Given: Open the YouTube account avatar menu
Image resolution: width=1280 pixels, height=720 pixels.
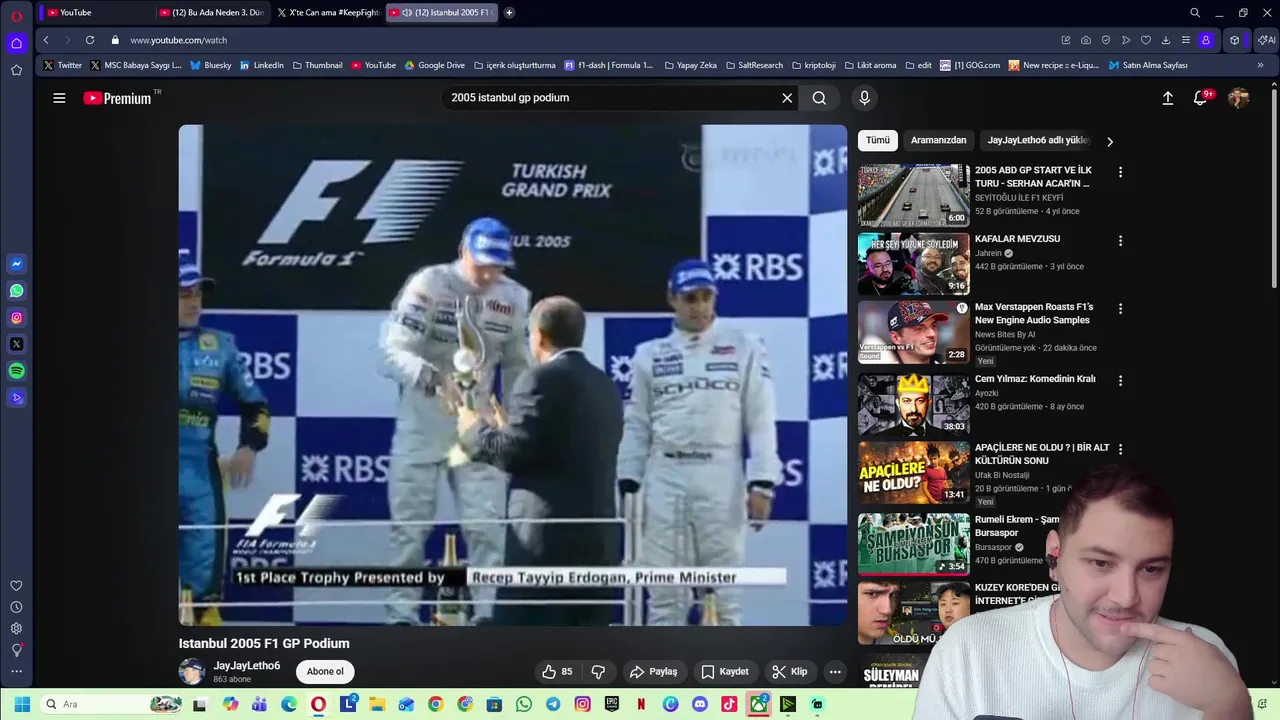Looking at the screenshot, I should (1238, 98).
